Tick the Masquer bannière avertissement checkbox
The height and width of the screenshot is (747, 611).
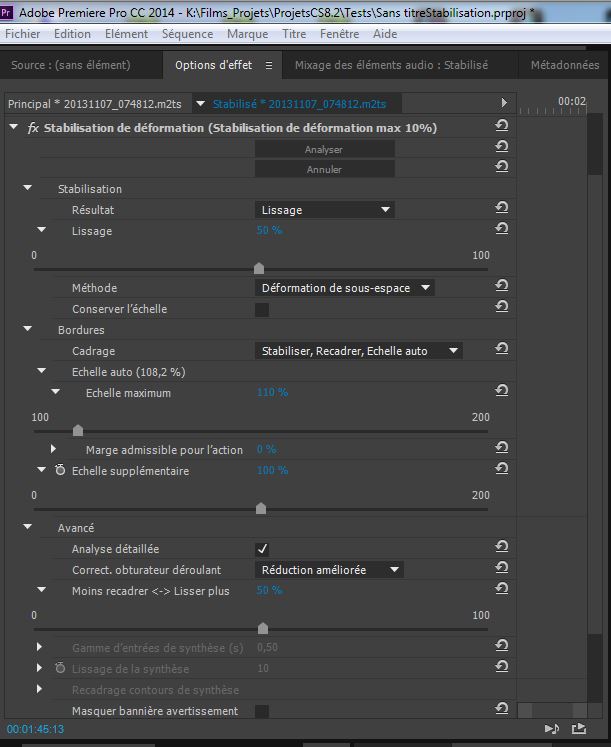coord(262,711)
